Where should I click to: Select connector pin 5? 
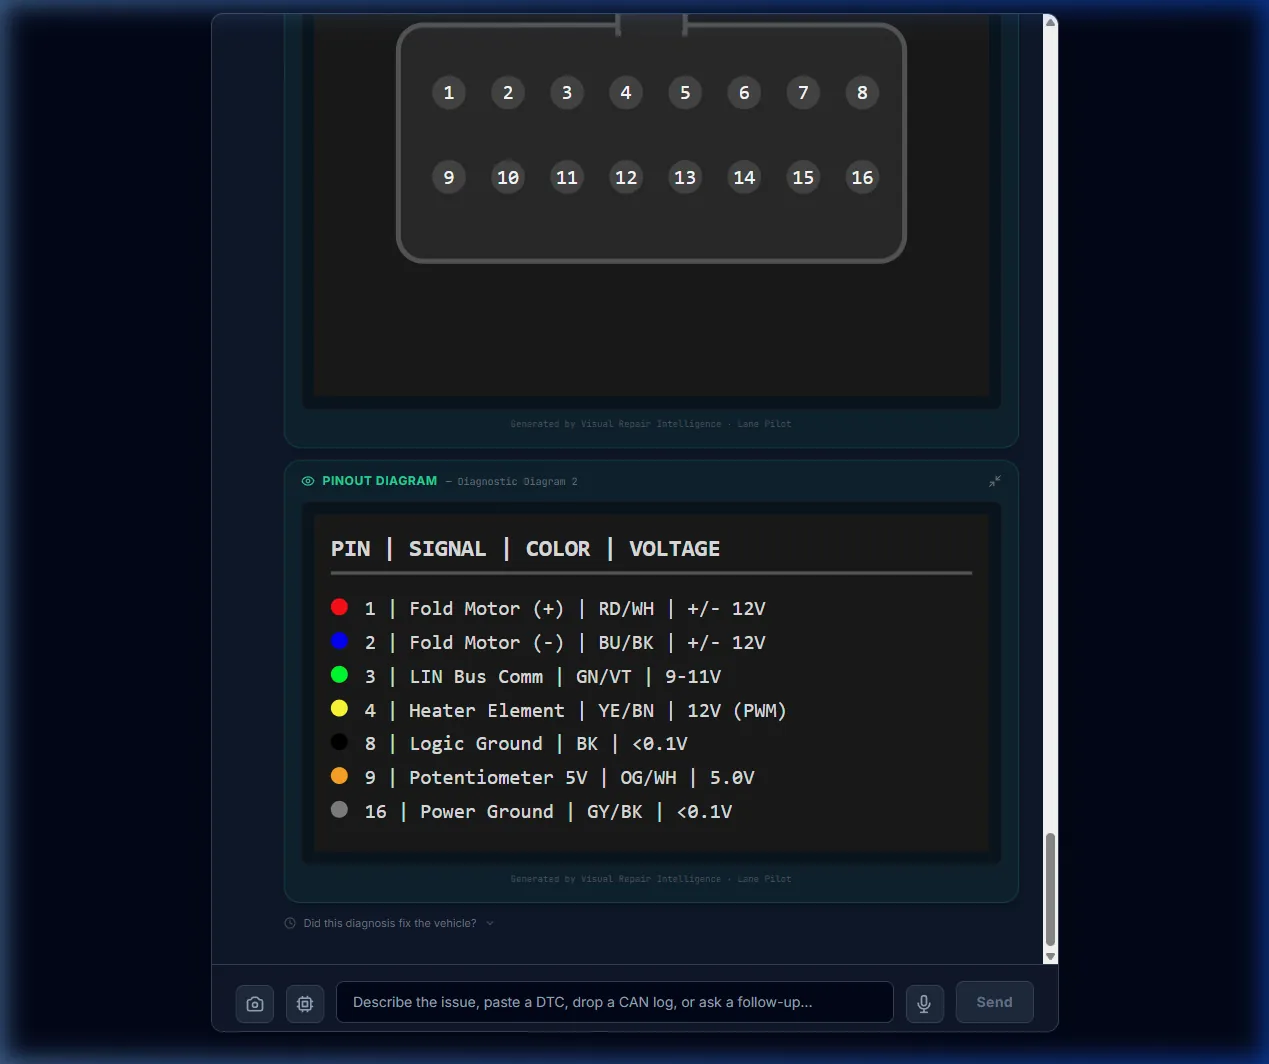click(x=685, y=93)
